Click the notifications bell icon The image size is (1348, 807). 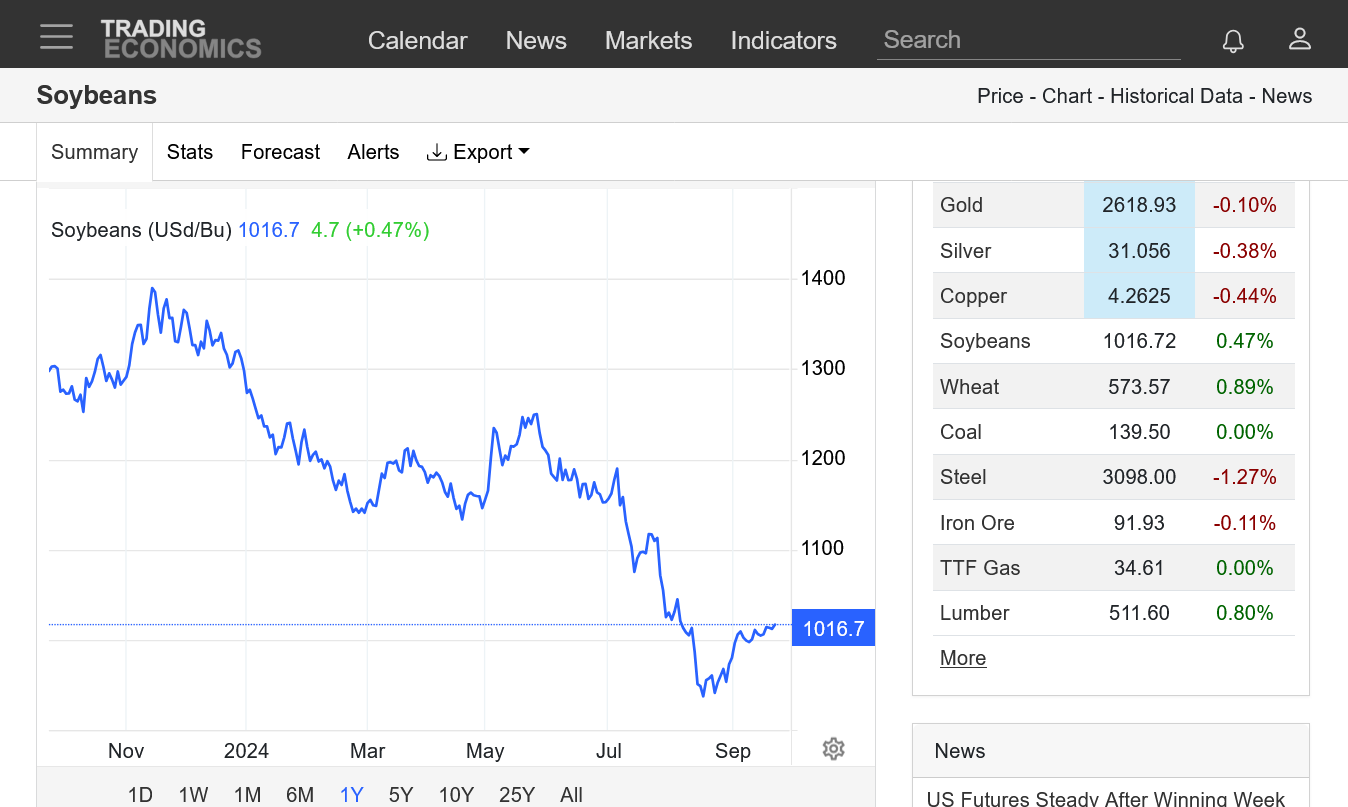pyautogui.click(x=1233, y=40)
